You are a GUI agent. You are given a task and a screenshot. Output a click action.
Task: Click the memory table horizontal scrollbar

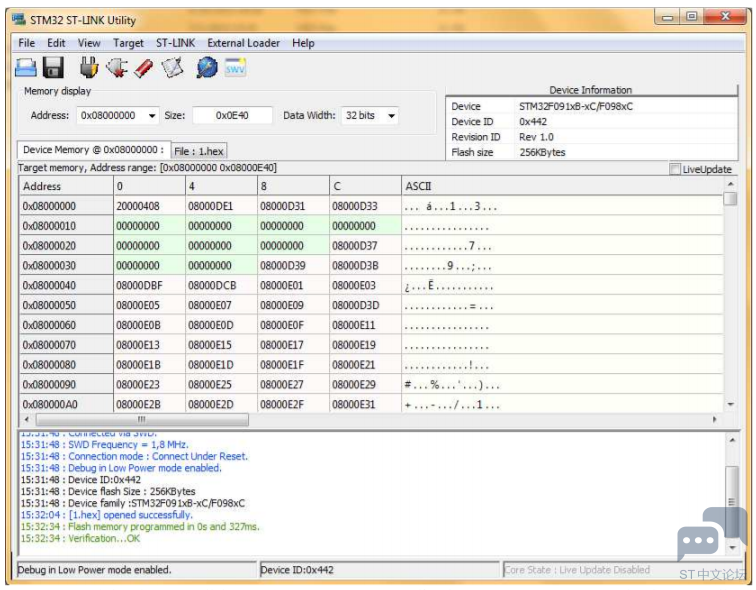click(x=142, y=419)
